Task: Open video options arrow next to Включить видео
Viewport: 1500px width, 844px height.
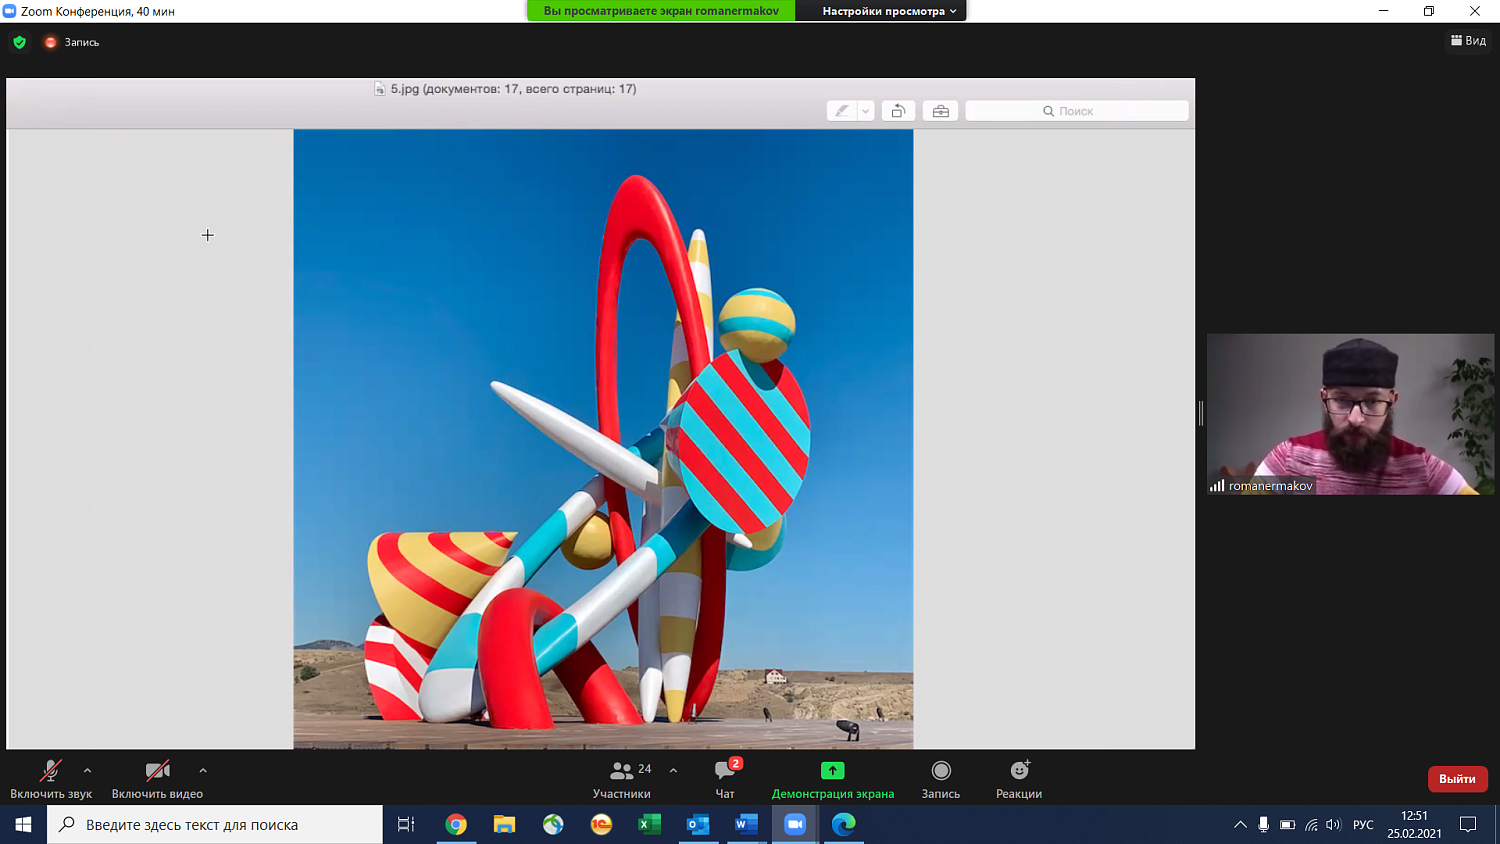Action: (203, 770)
